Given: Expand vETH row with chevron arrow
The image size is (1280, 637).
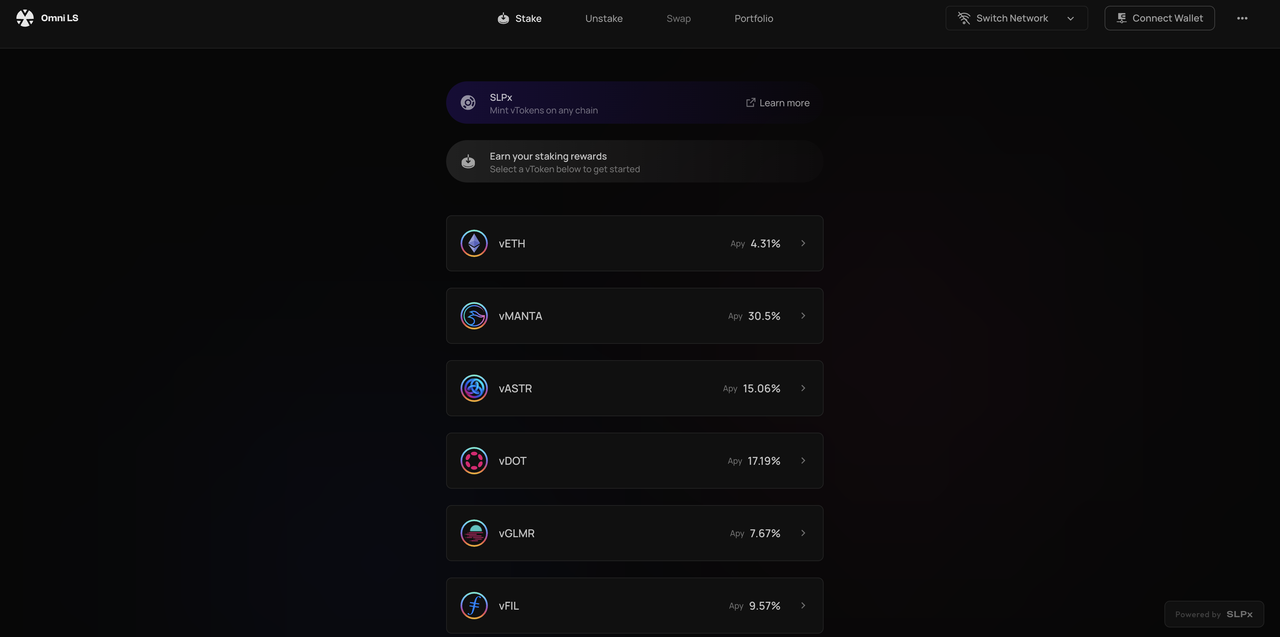Looking at the screenshot, I should coord(803,243).
